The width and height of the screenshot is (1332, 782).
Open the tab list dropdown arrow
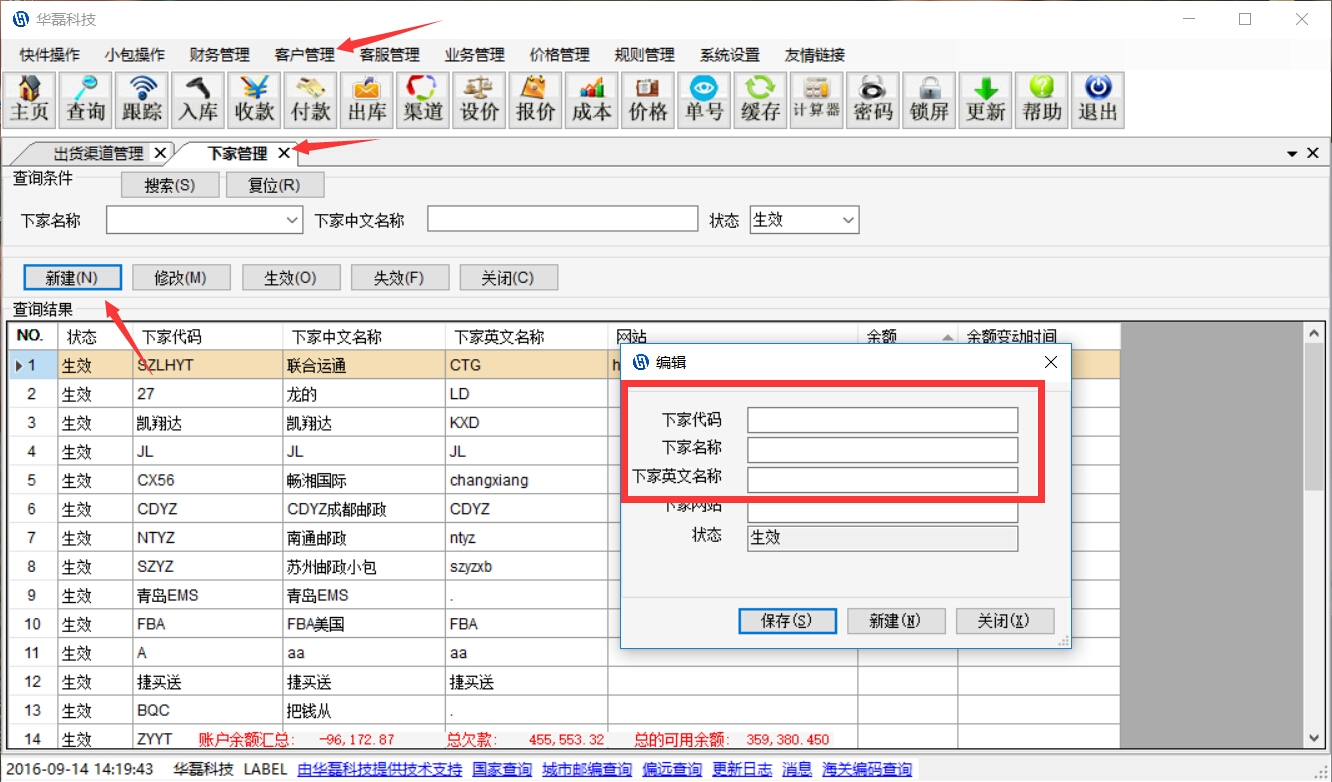click(x=1292, y=153)
